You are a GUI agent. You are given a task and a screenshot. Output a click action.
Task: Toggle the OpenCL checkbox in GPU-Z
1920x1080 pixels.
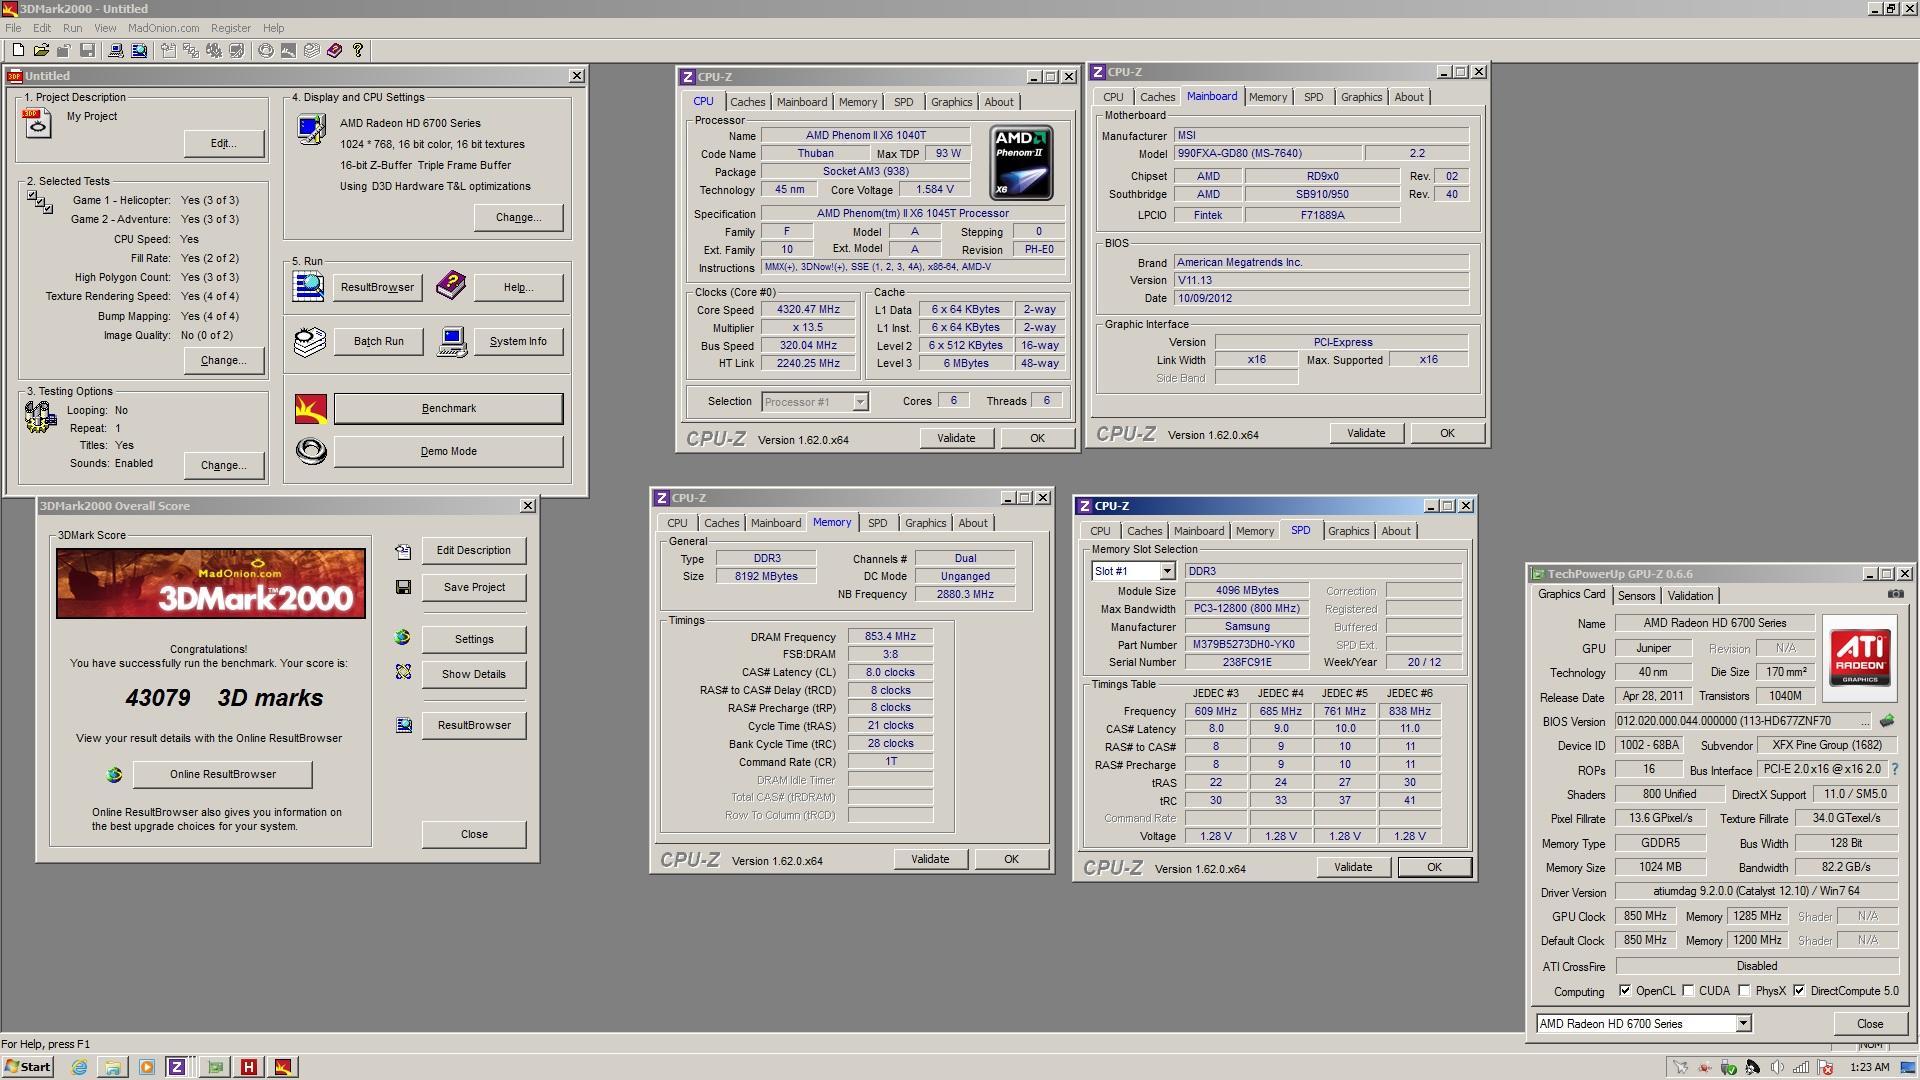[x=1625, y=991]
